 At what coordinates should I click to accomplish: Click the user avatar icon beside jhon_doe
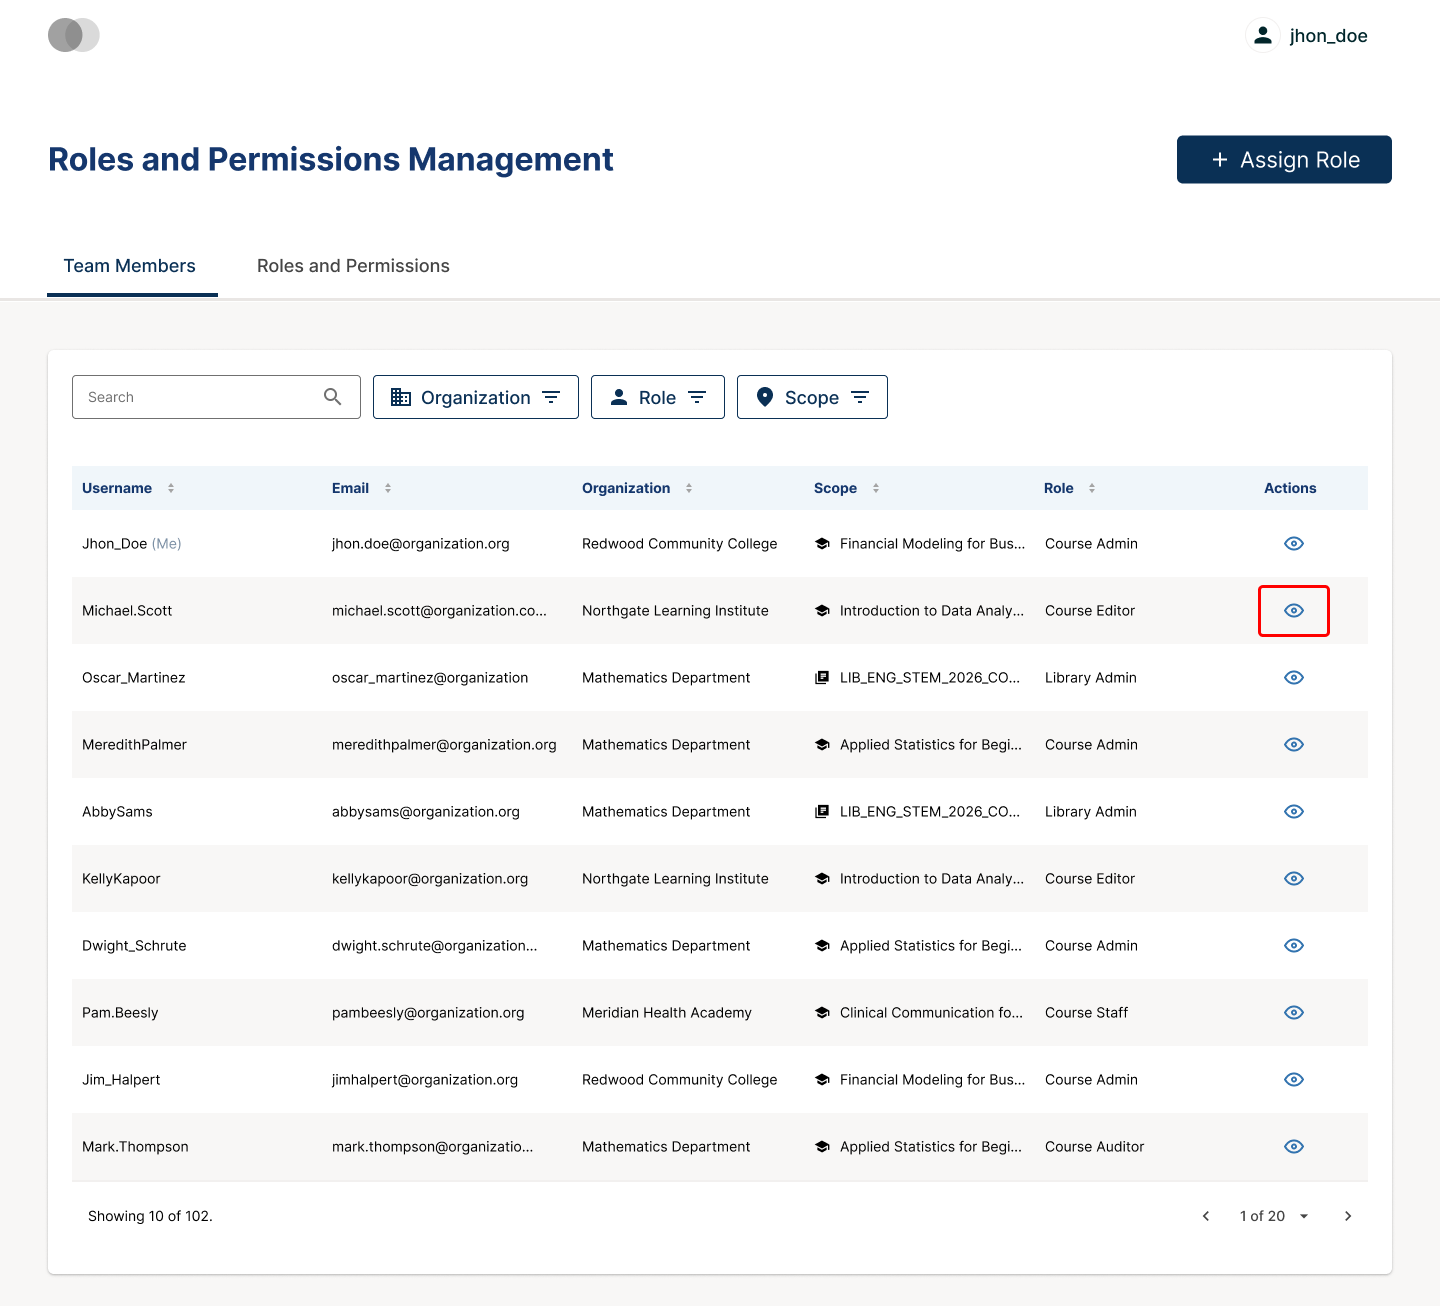[x=1263, y=35]
